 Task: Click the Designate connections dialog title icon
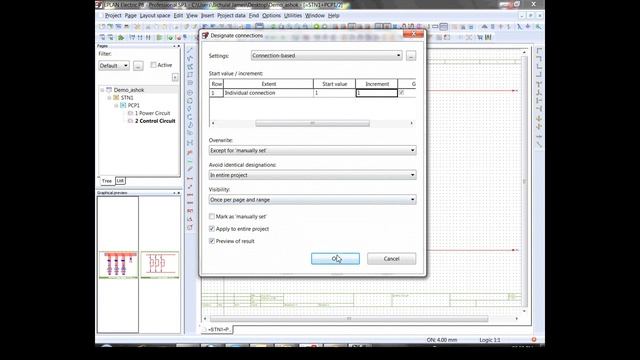pyautogui.click(x=205, y=36)
